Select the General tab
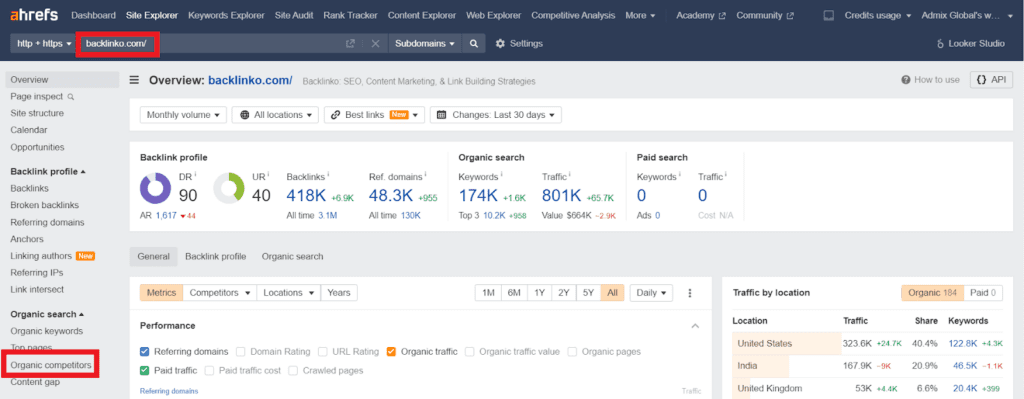This screenshot has width=1024, height=399. coord(153,257)
